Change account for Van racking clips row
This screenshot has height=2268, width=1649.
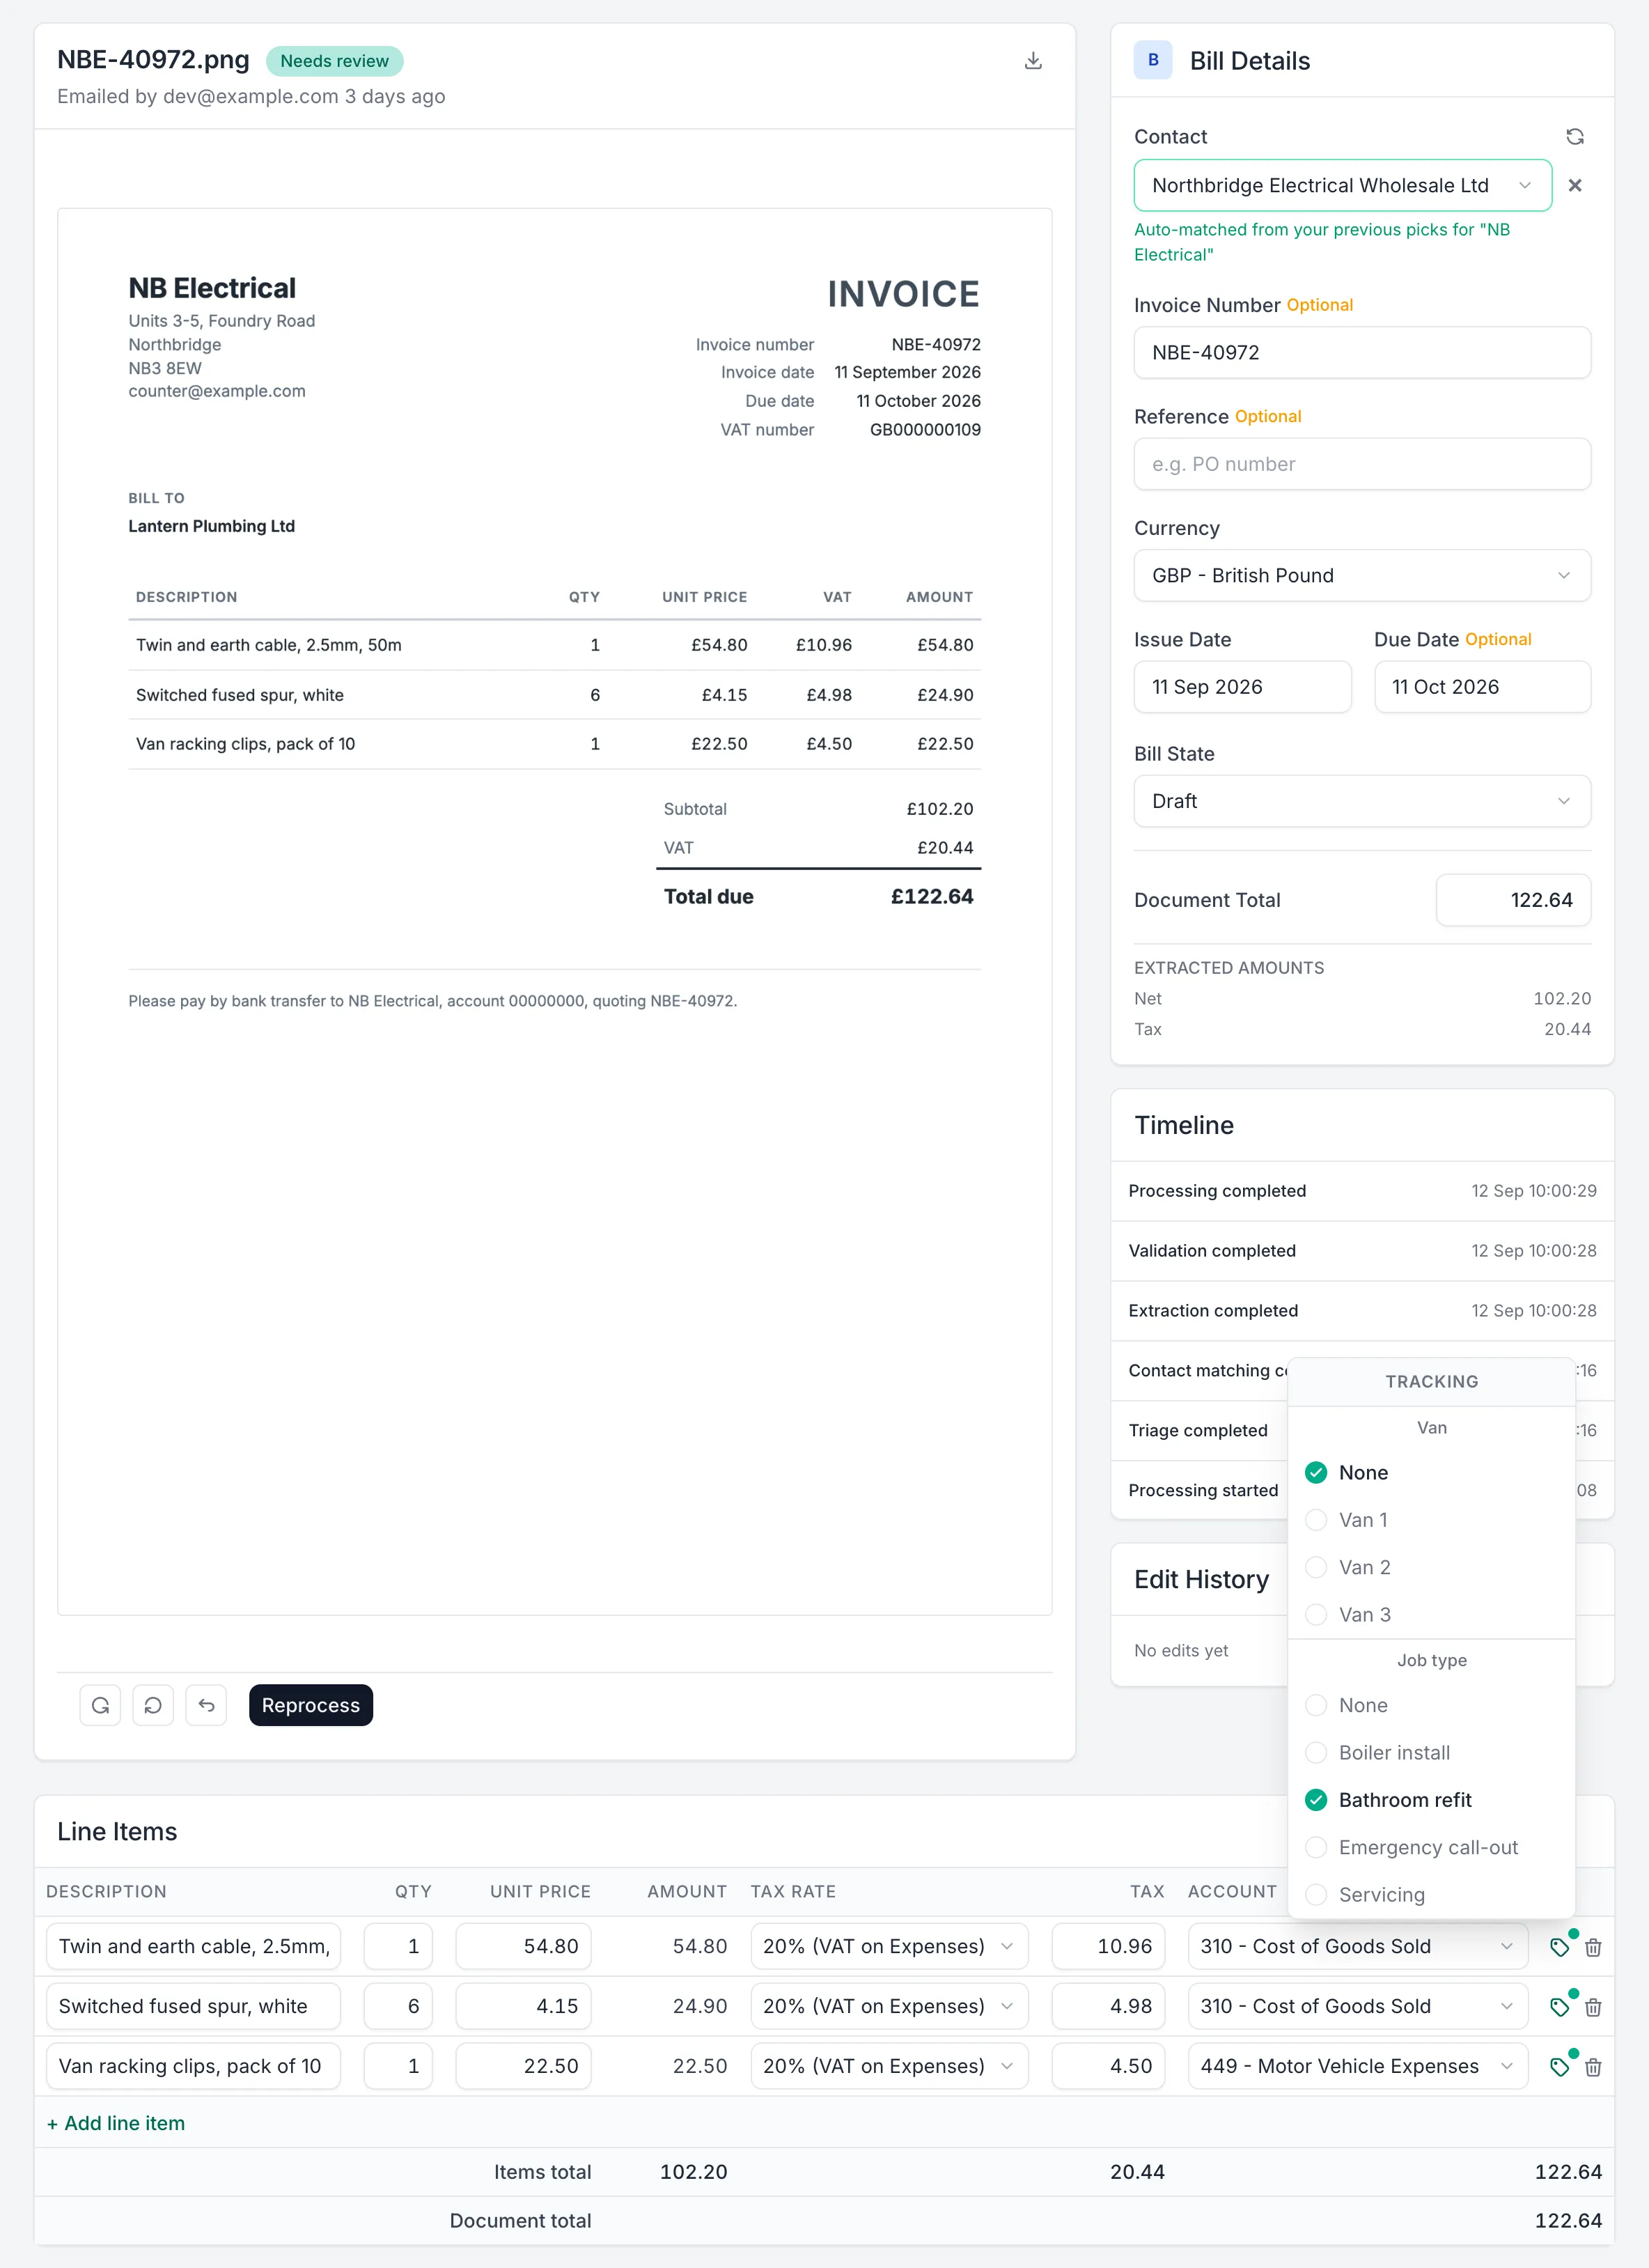point(1358,2066)
